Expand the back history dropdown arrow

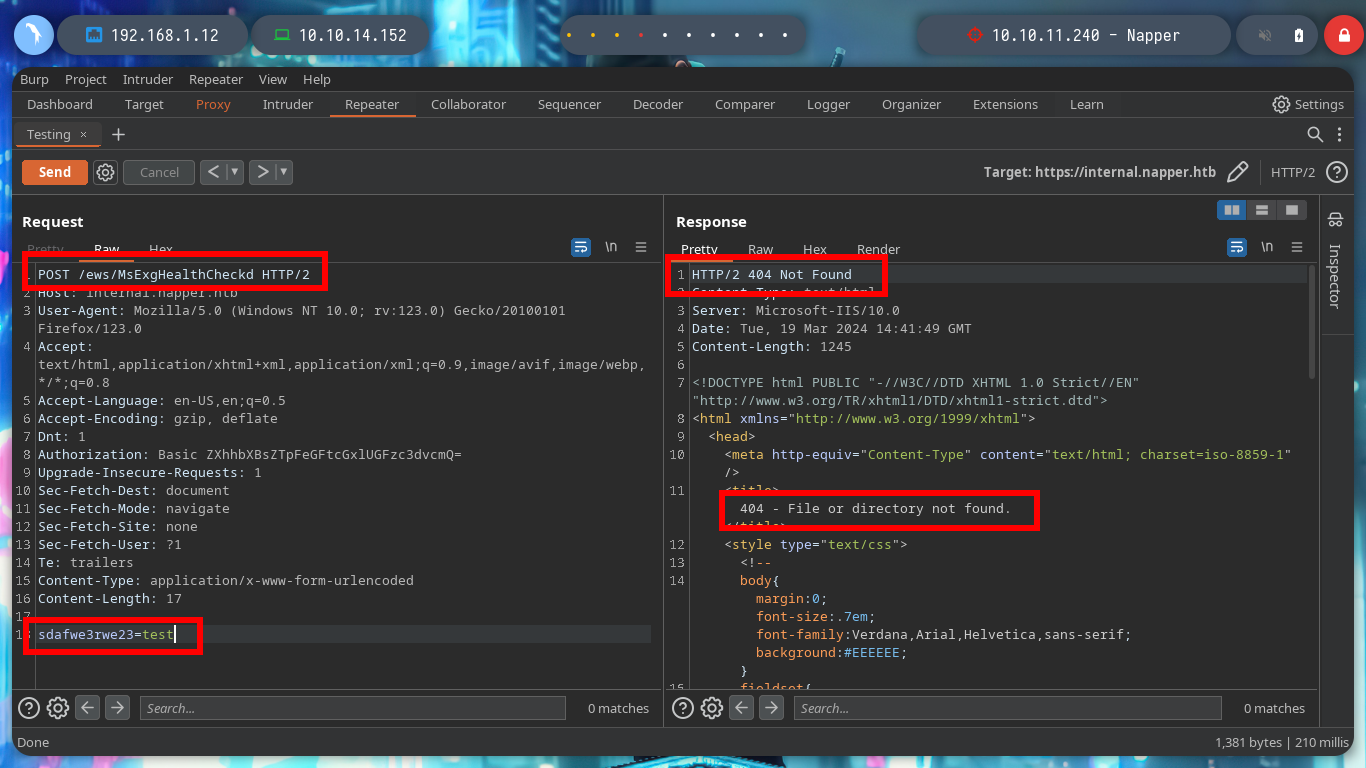coord(235,172)
